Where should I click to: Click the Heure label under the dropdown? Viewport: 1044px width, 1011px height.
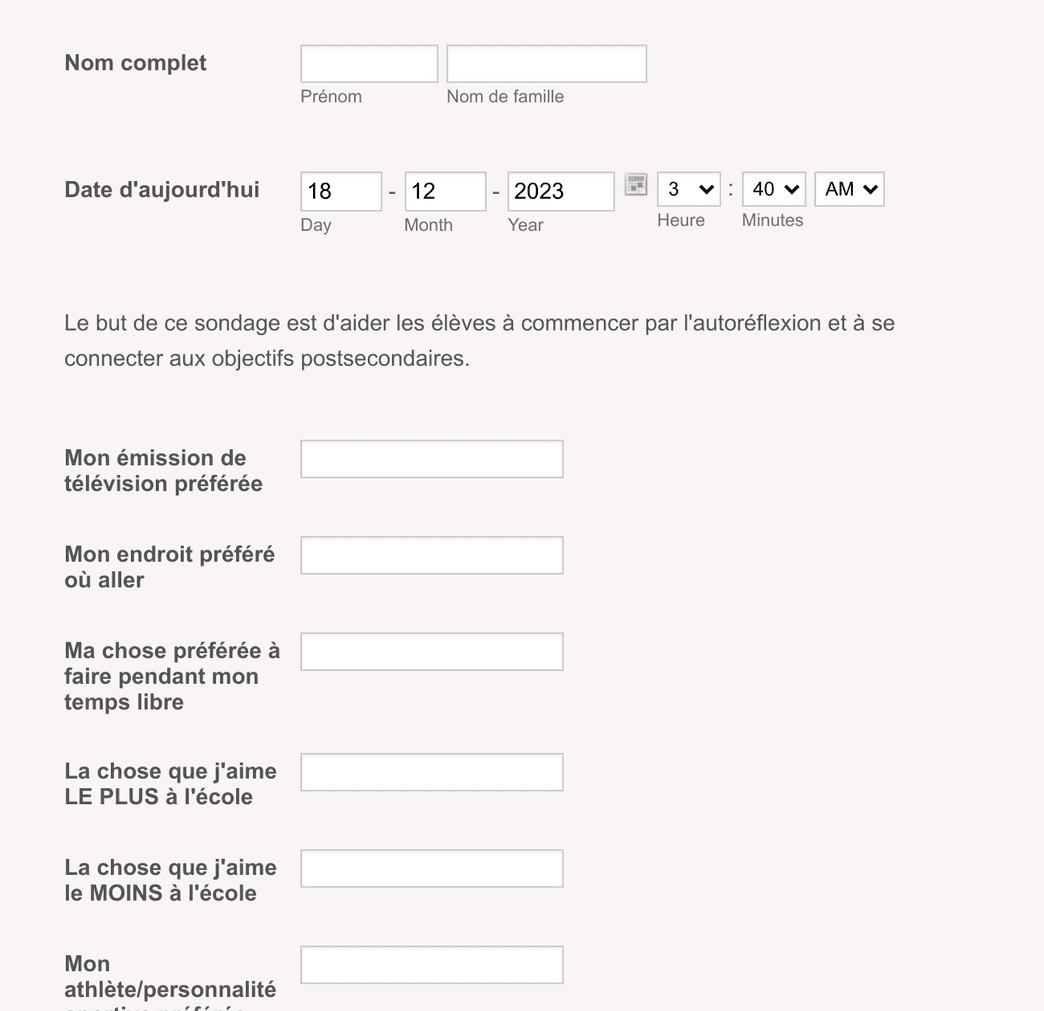click(x=681, y=220)
